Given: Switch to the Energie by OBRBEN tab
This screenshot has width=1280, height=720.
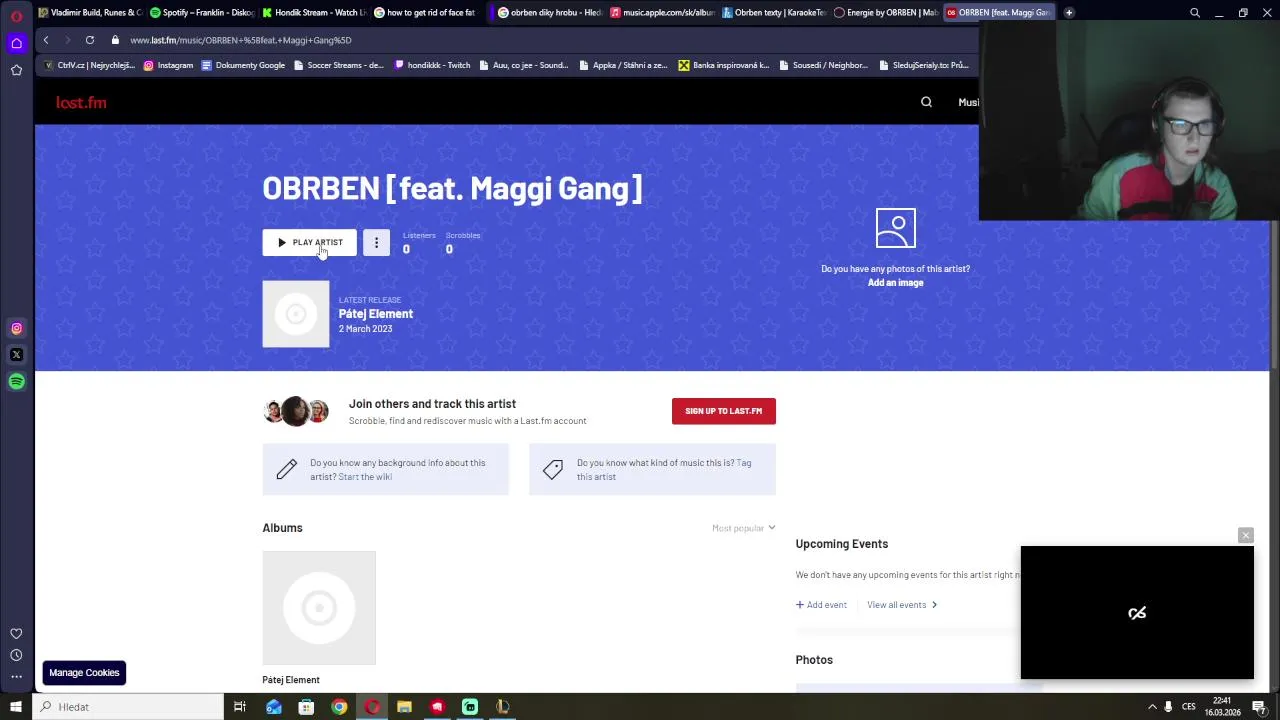Looking at the screenshot, I should click(885, 12).
